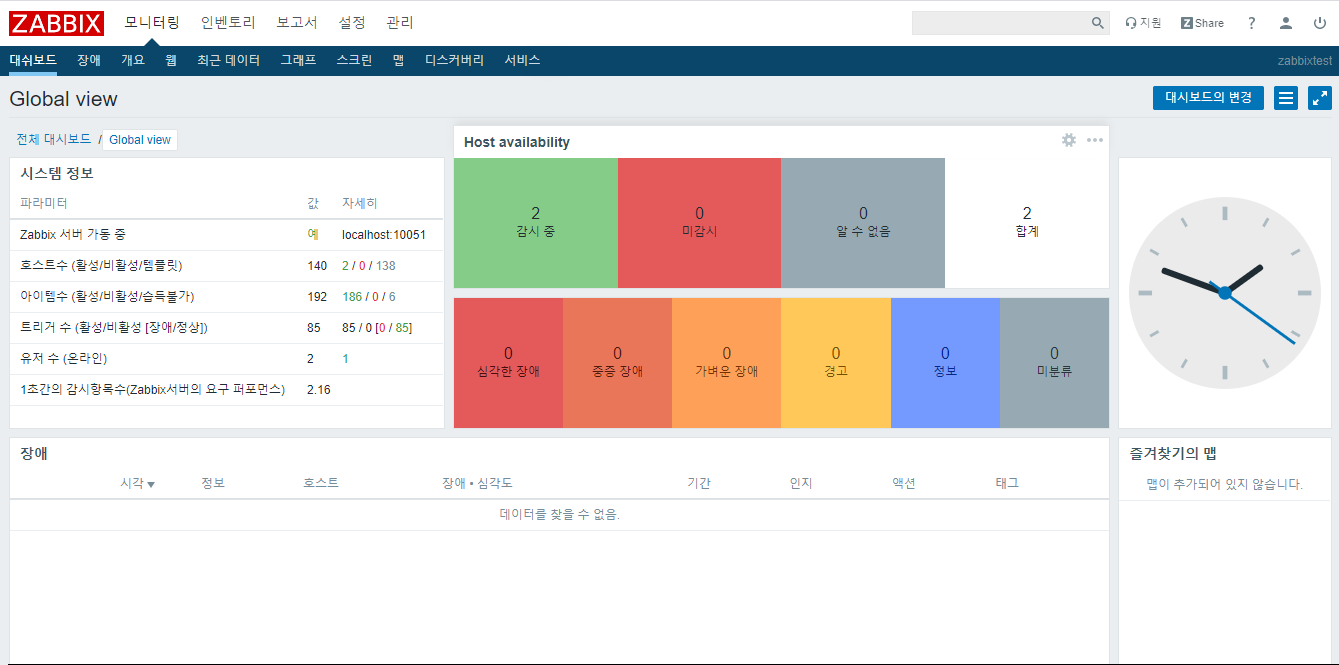Open the 설정 top menu
The width and height of the screenshot is (1339, 665).
click(x=352, y=22)
